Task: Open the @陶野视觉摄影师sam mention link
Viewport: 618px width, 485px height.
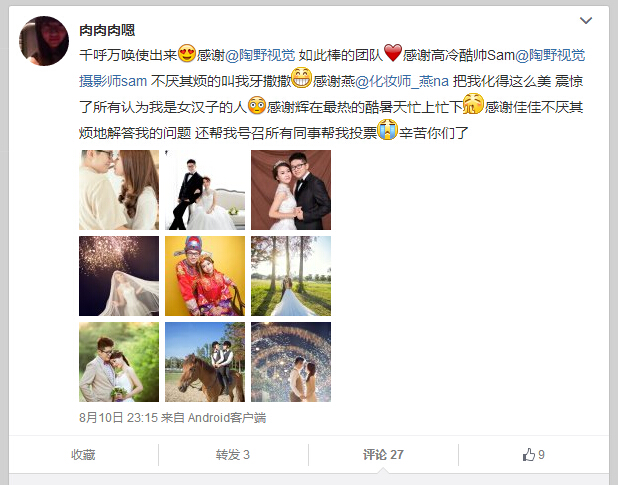Action: click(332, 68)
